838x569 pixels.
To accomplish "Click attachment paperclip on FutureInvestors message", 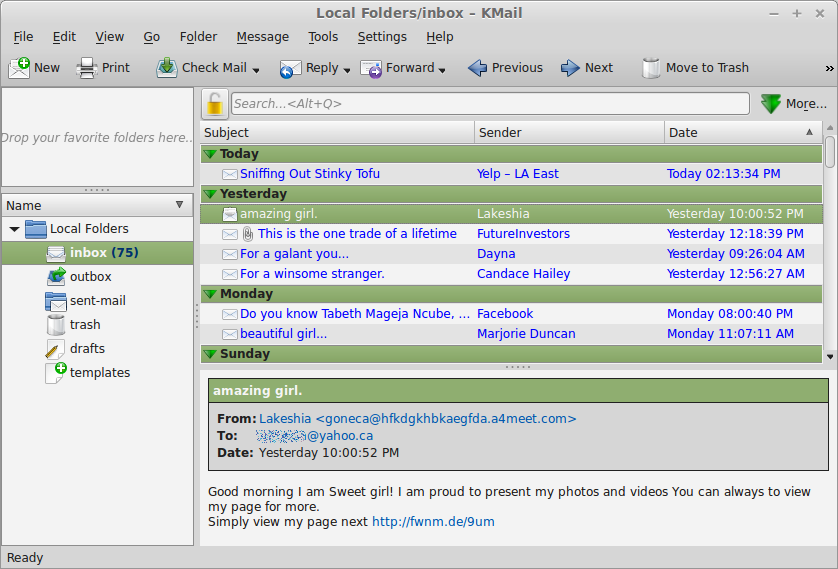I will coord(248,233).
